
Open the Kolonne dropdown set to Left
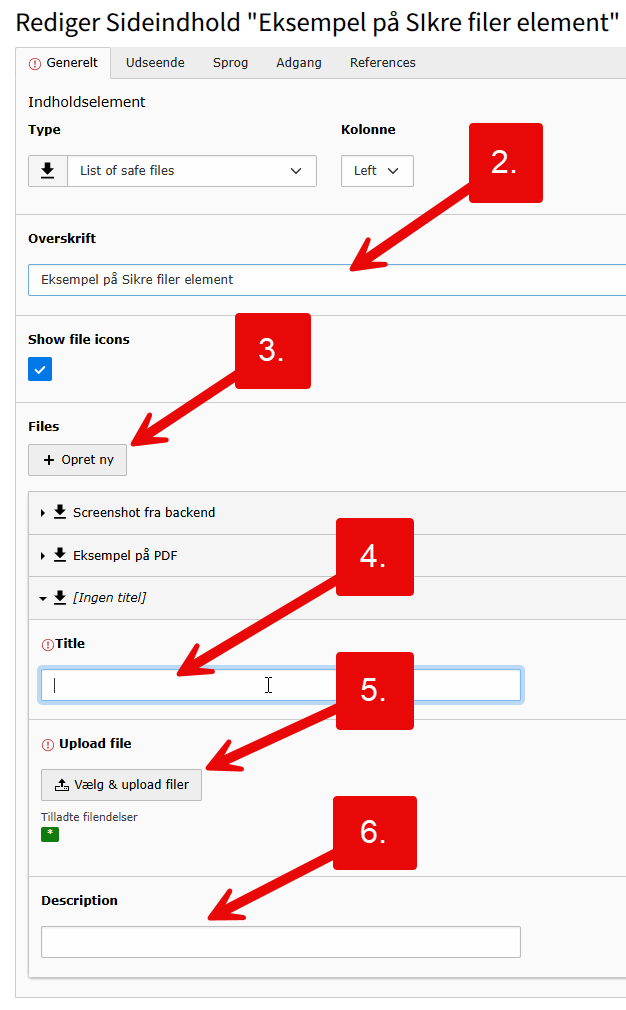point(377,171)
